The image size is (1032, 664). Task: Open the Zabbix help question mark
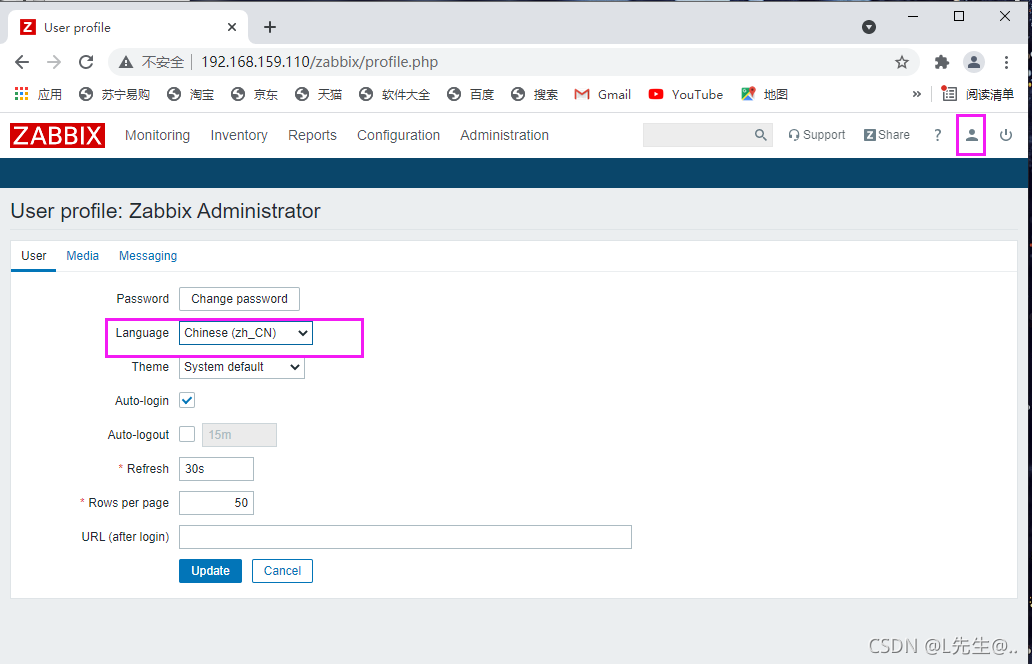[937, 135]
